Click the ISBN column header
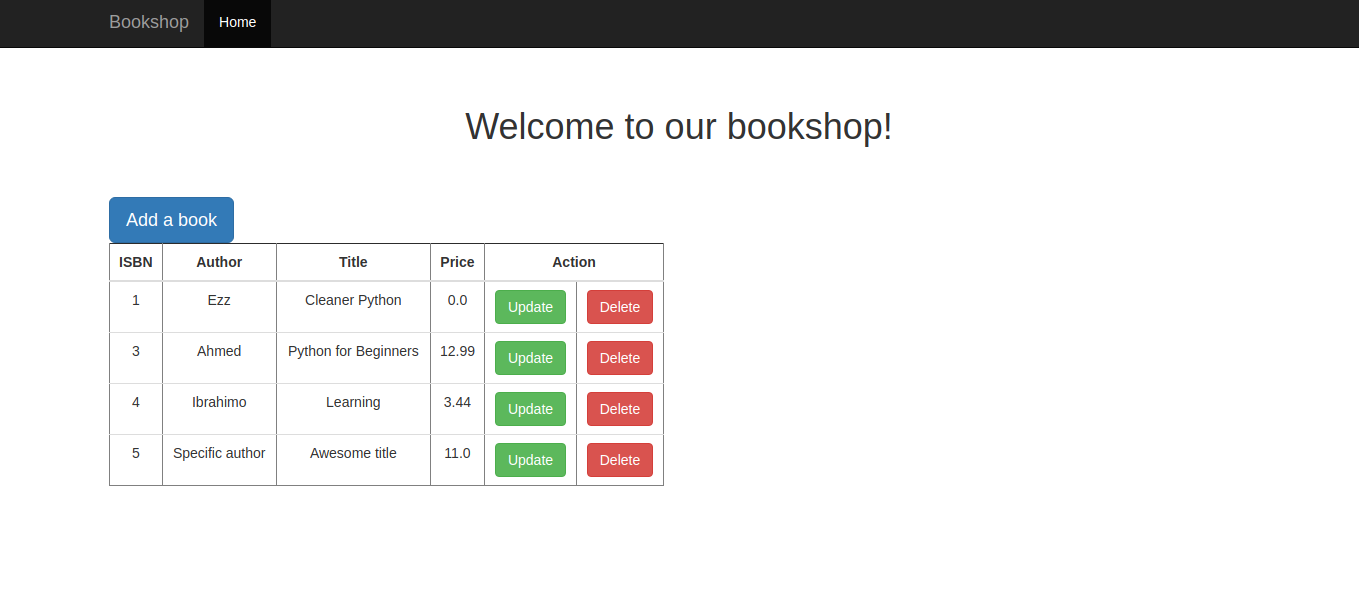Viewport: 1359px width, 604px height. (136, 261)
